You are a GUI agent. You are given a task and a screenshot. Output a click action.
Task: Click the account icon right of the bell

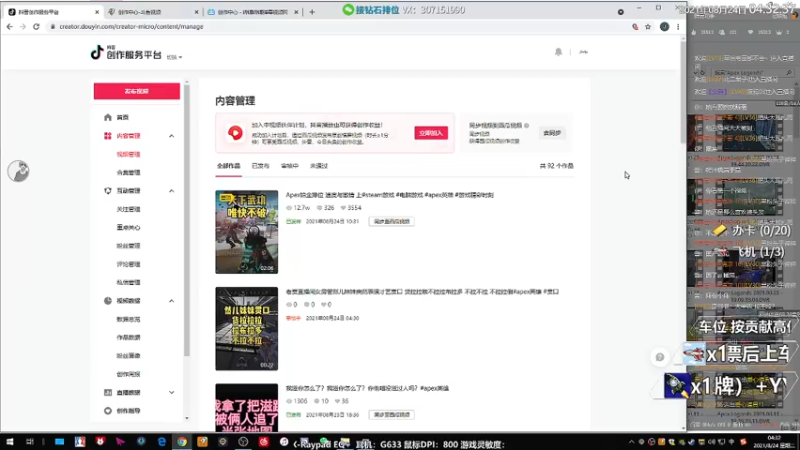point(583,52)
